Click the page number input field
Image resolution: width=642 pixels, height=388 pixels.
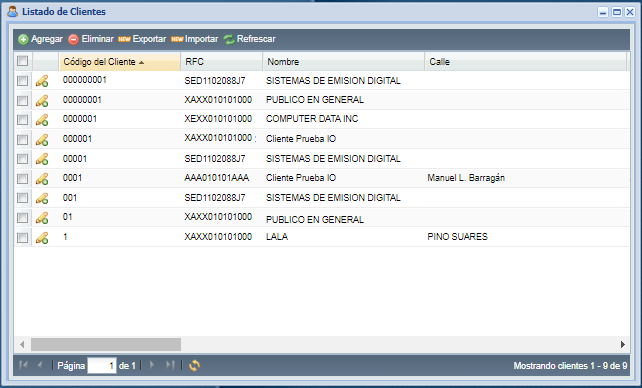pos(102,365)
